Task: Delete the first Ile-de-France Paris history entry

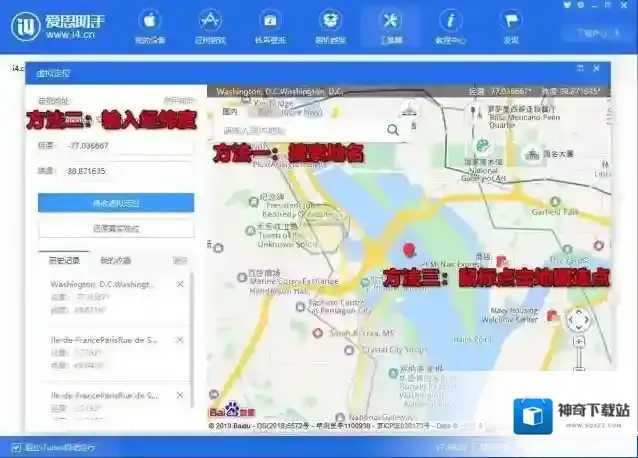Action: (180, 340)
